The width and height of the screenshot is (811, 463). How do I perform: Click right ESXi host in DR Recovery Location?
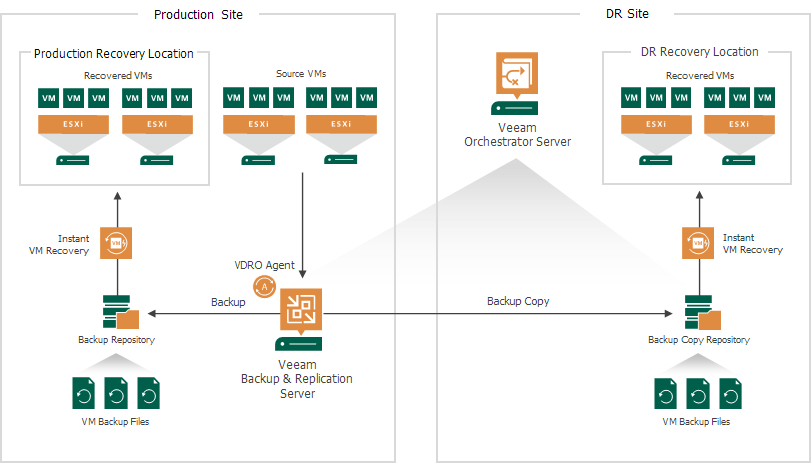739,124
